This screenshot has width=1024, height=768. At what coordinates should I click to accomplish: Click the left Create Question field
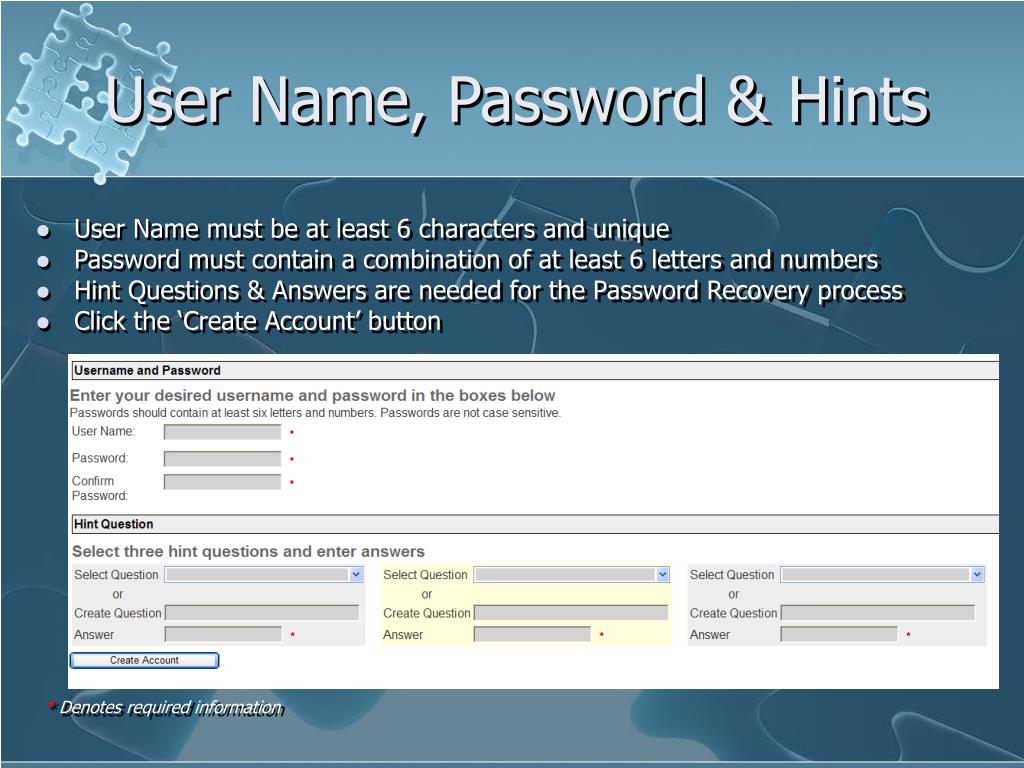click(x=262, y=613)
